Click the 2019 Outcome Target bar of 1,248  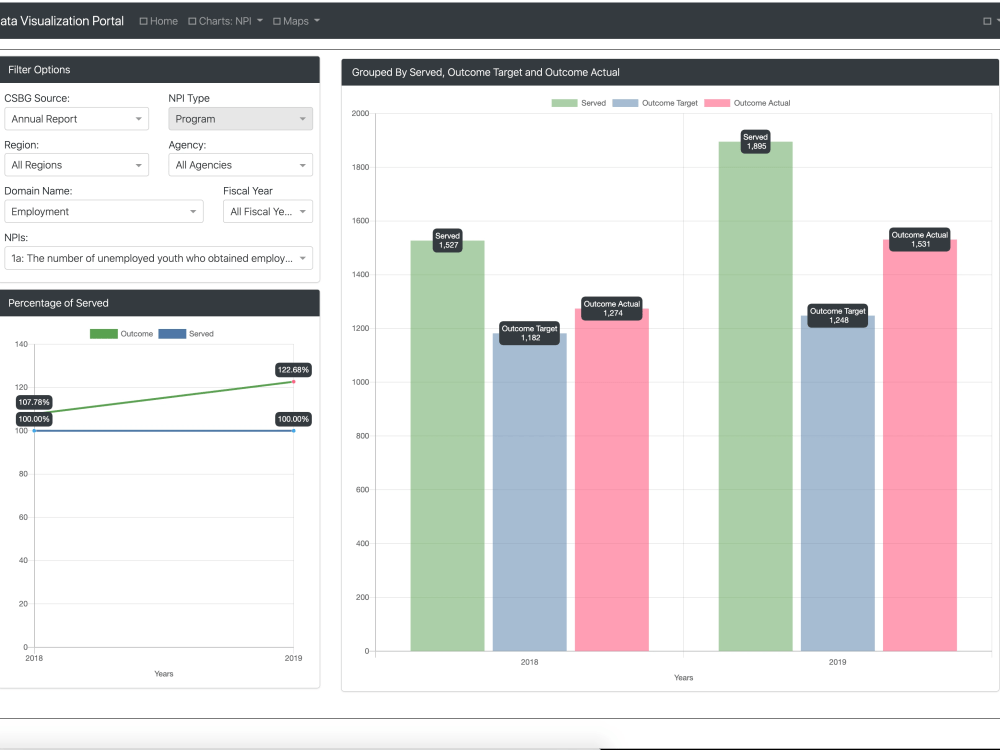point(838,483)
